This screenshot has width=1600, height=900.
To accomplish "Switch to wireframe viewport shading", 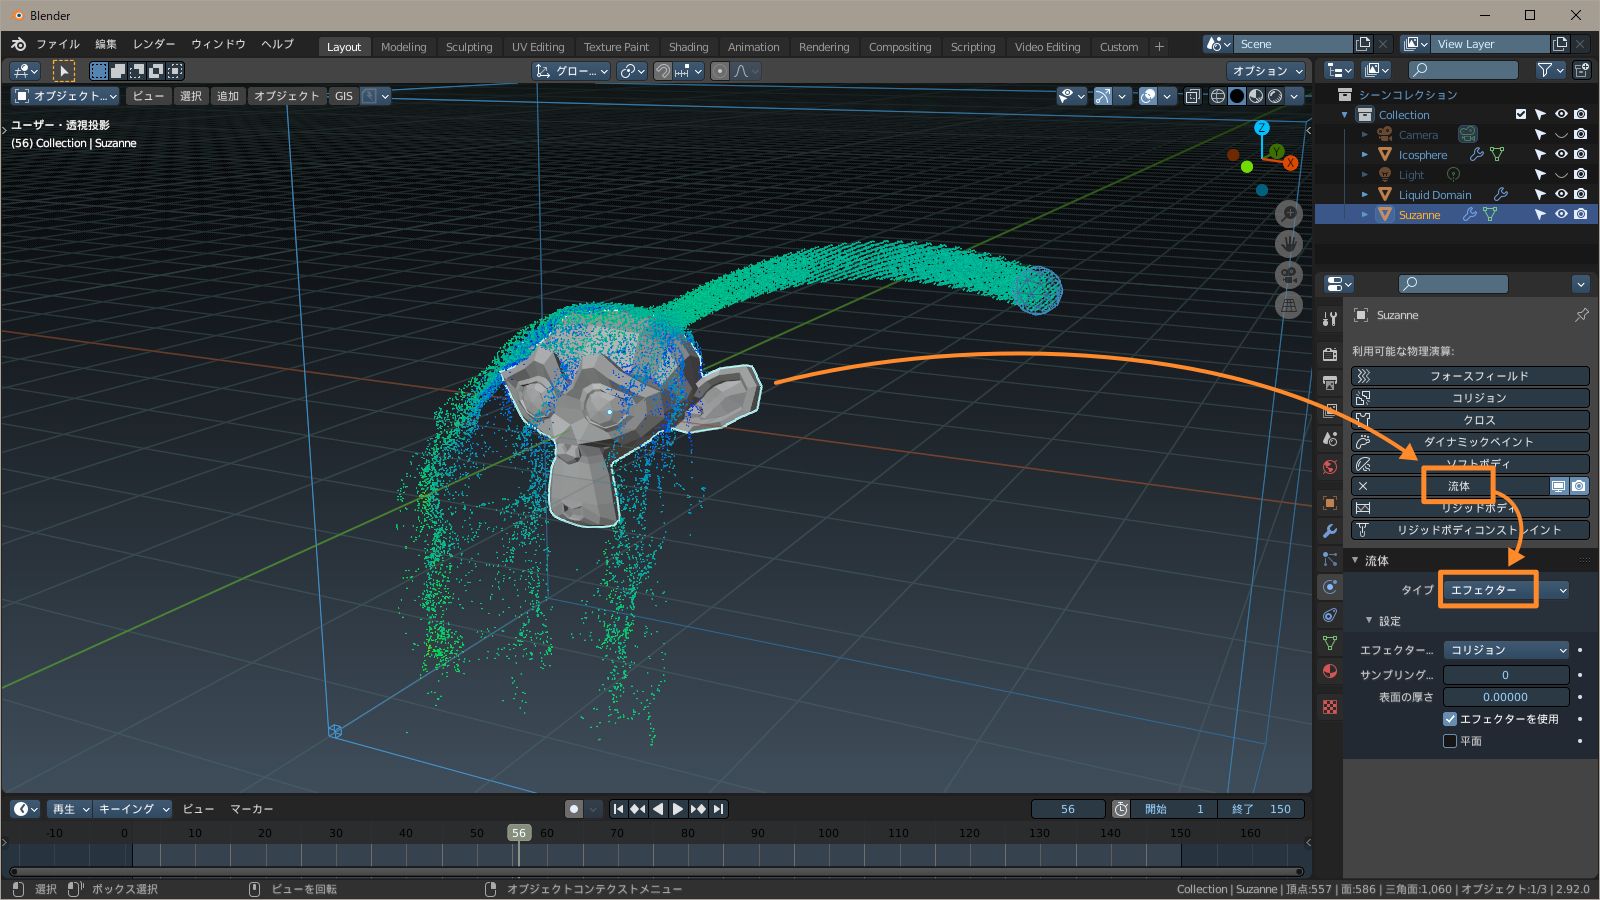I will tap(1218, 96).
